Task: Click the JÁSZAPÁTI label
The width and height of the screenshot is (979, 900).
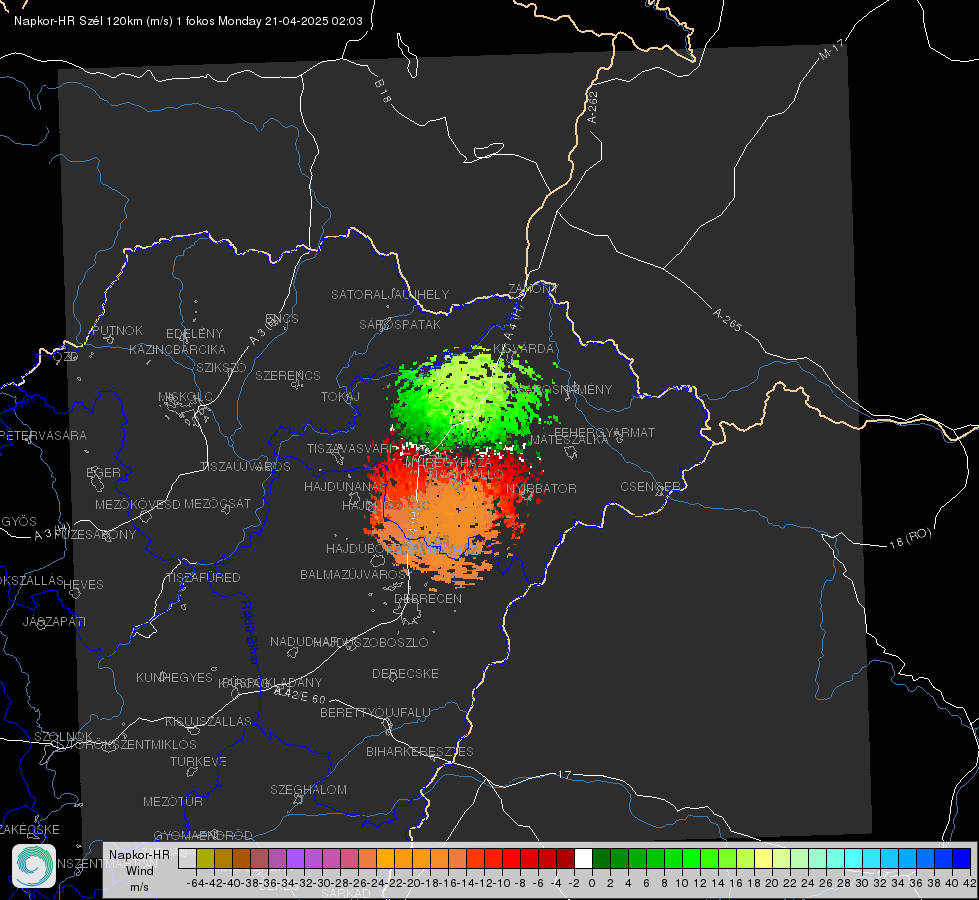Action: [54, 621]
